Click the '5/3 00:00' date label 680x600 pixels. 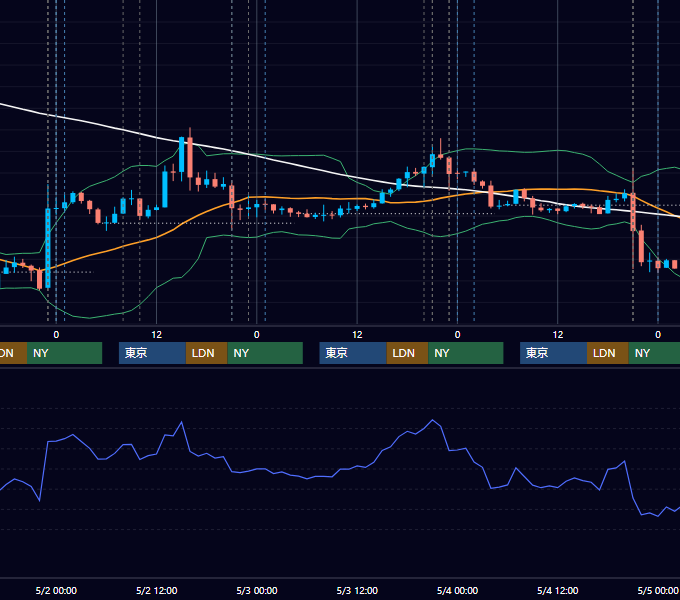pyautogui.click(x=257, y=590)
